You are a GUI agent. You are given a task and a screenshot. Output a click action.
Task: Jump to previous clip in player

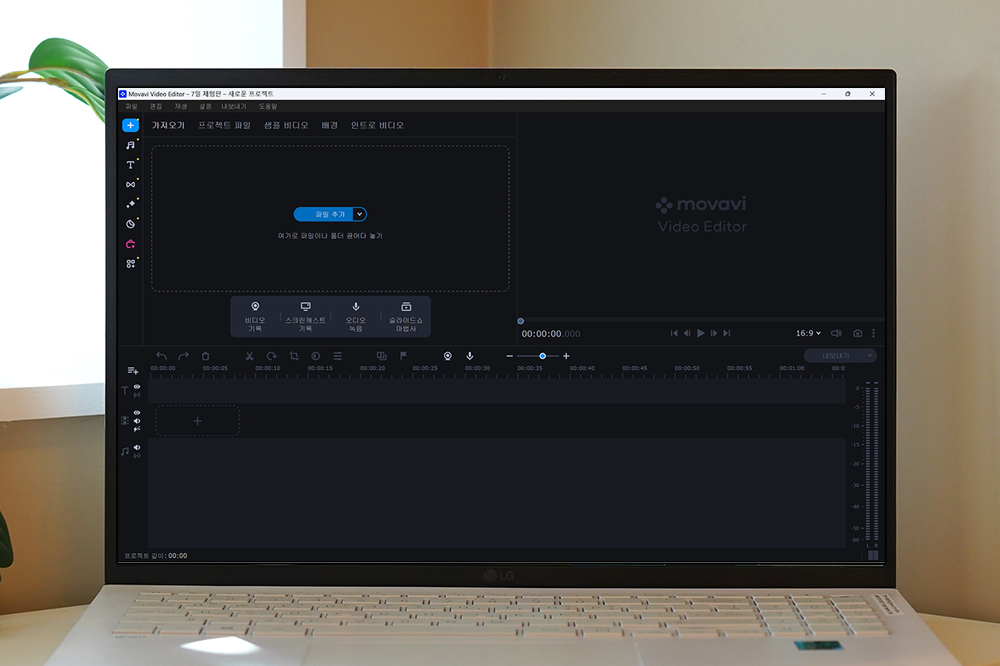coord(674,333)
